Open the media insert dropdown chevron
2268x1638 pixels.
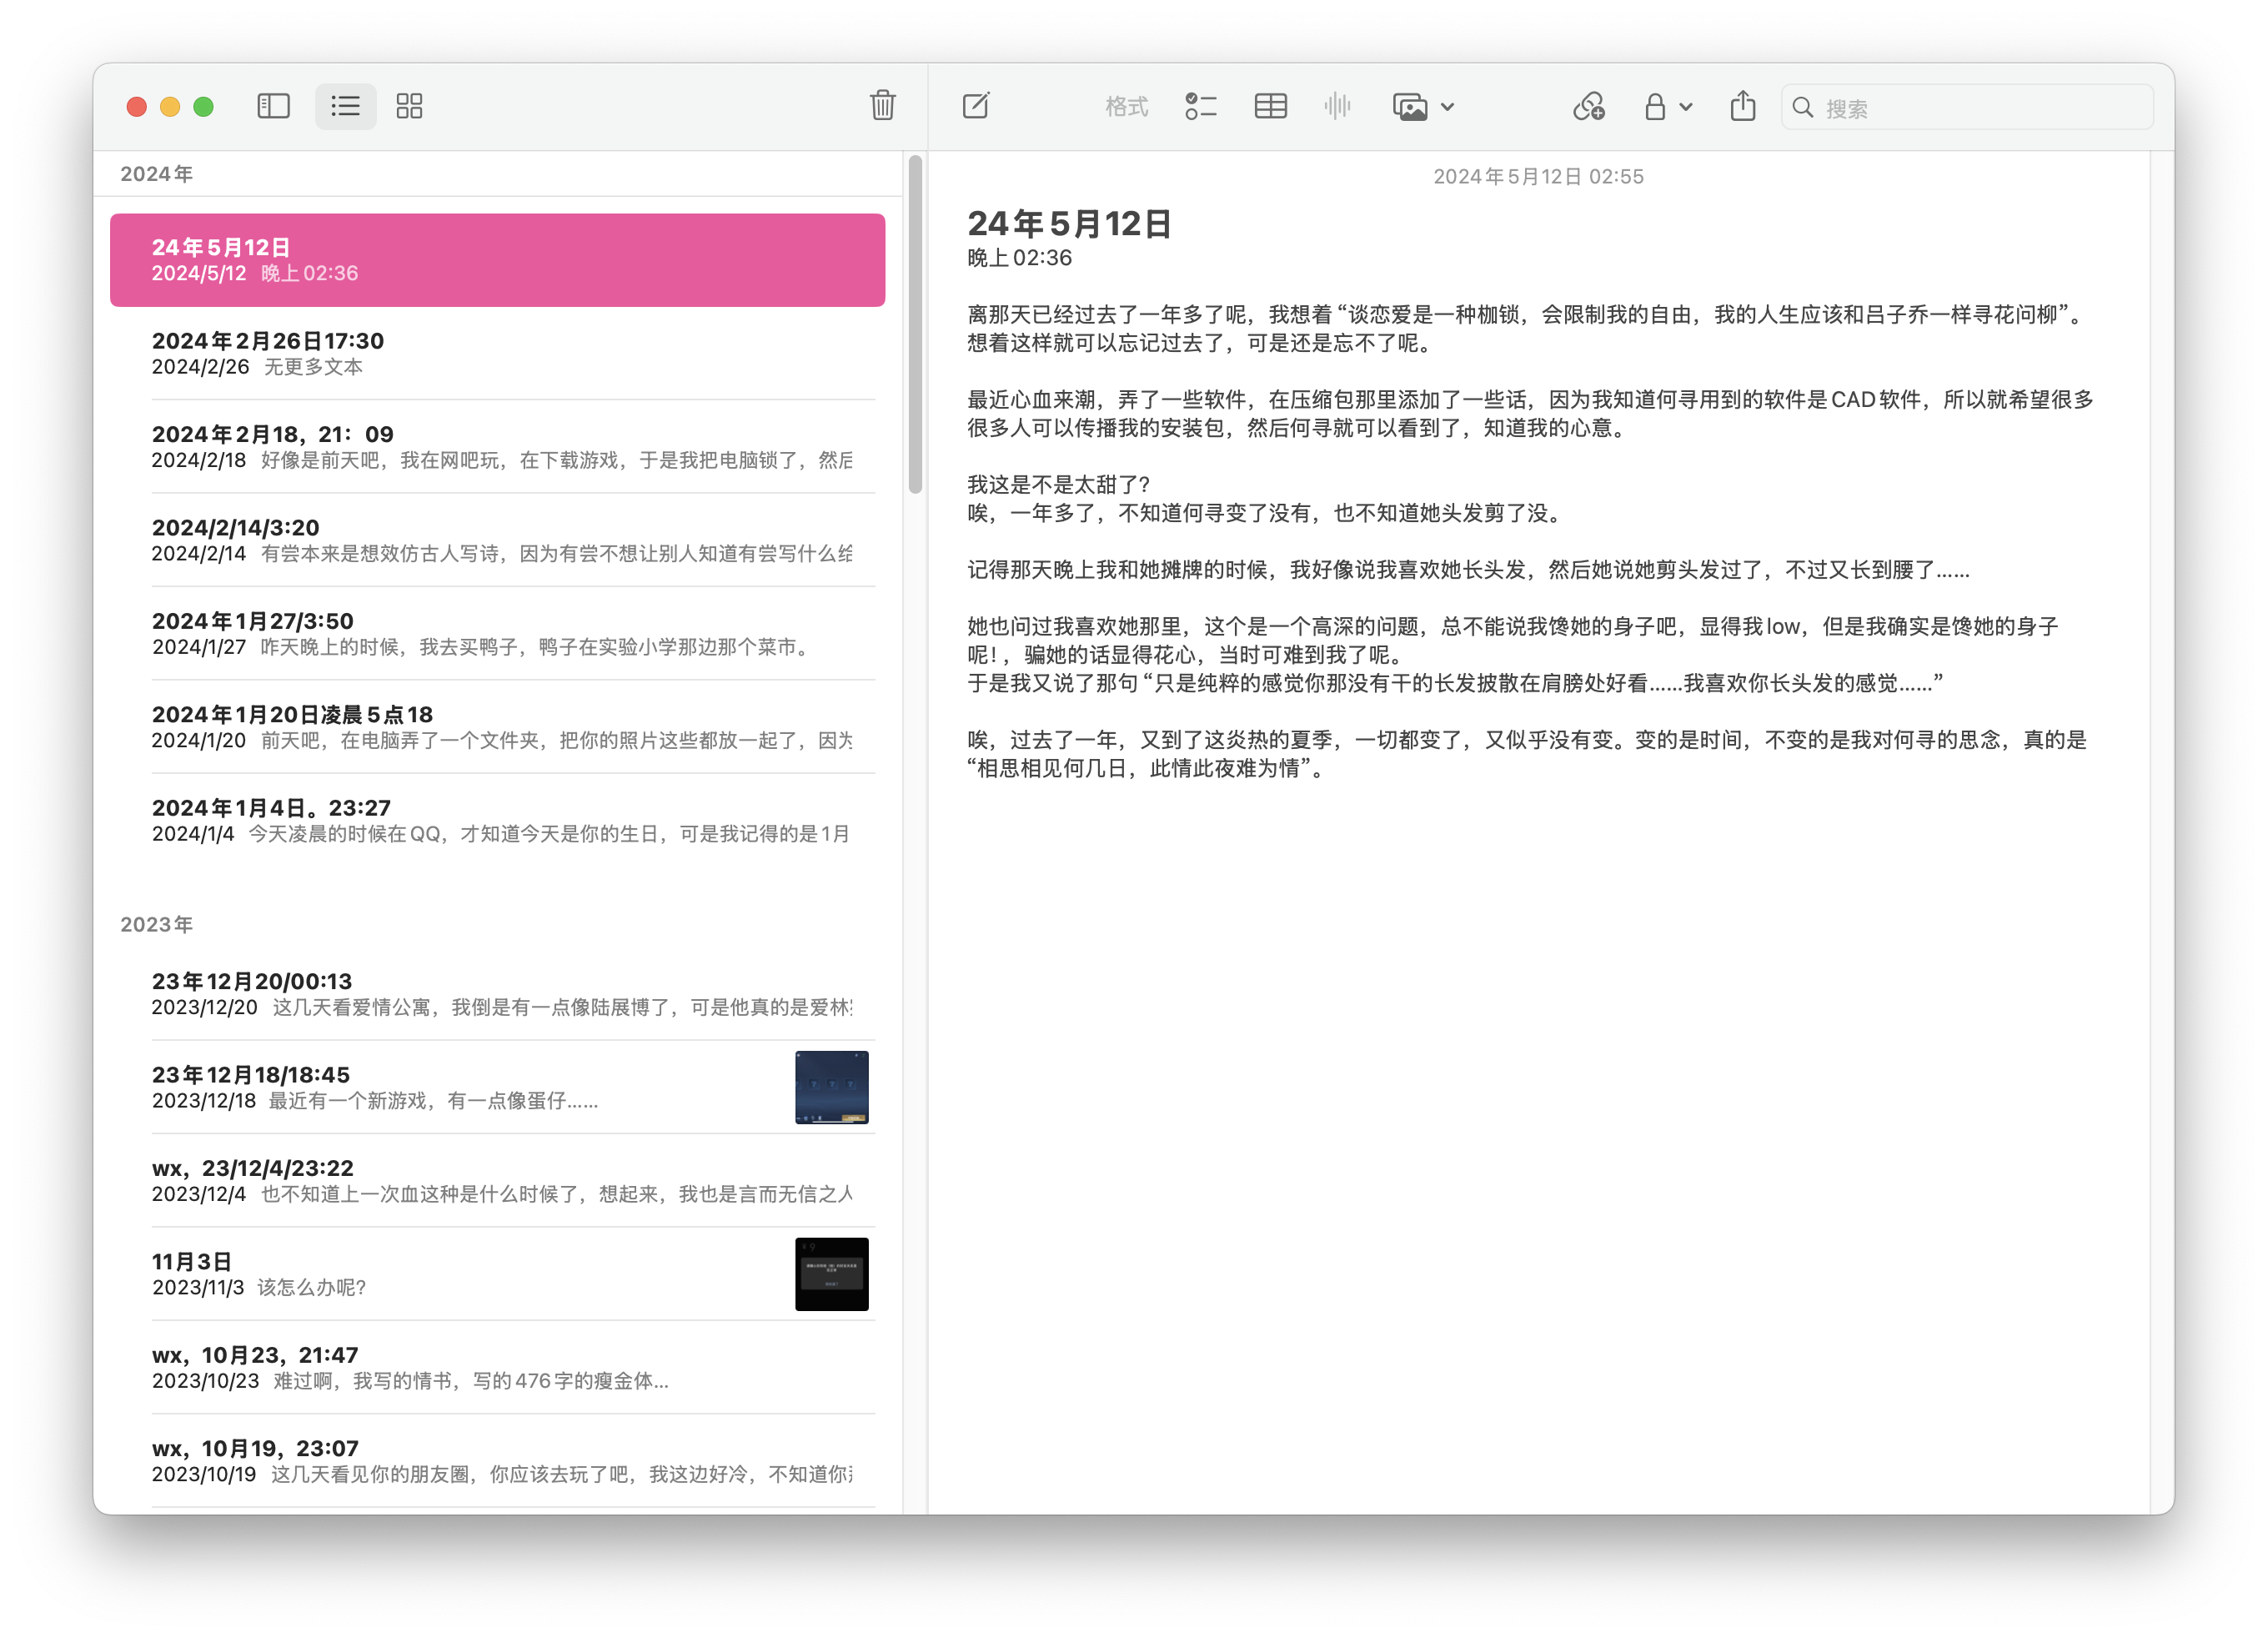1447,106
